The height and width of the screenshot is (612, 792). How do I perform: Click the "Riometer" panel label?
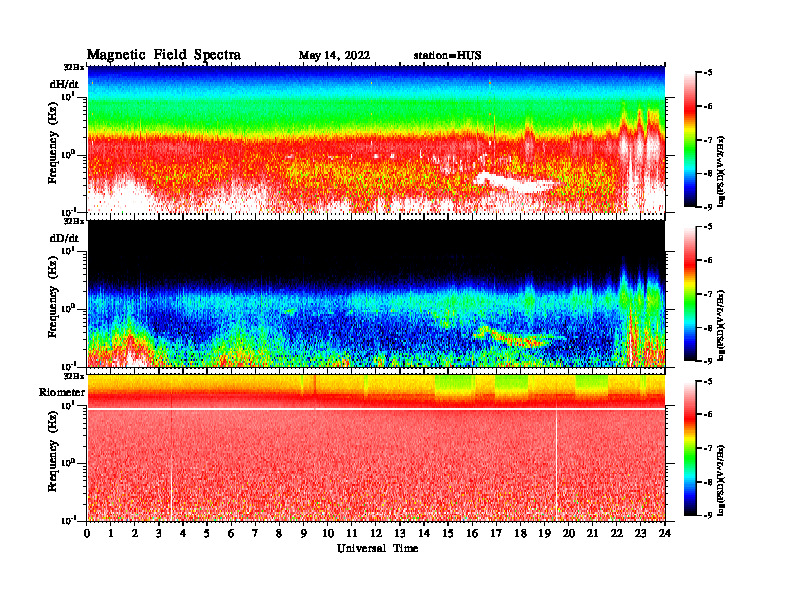pos(62,392)
